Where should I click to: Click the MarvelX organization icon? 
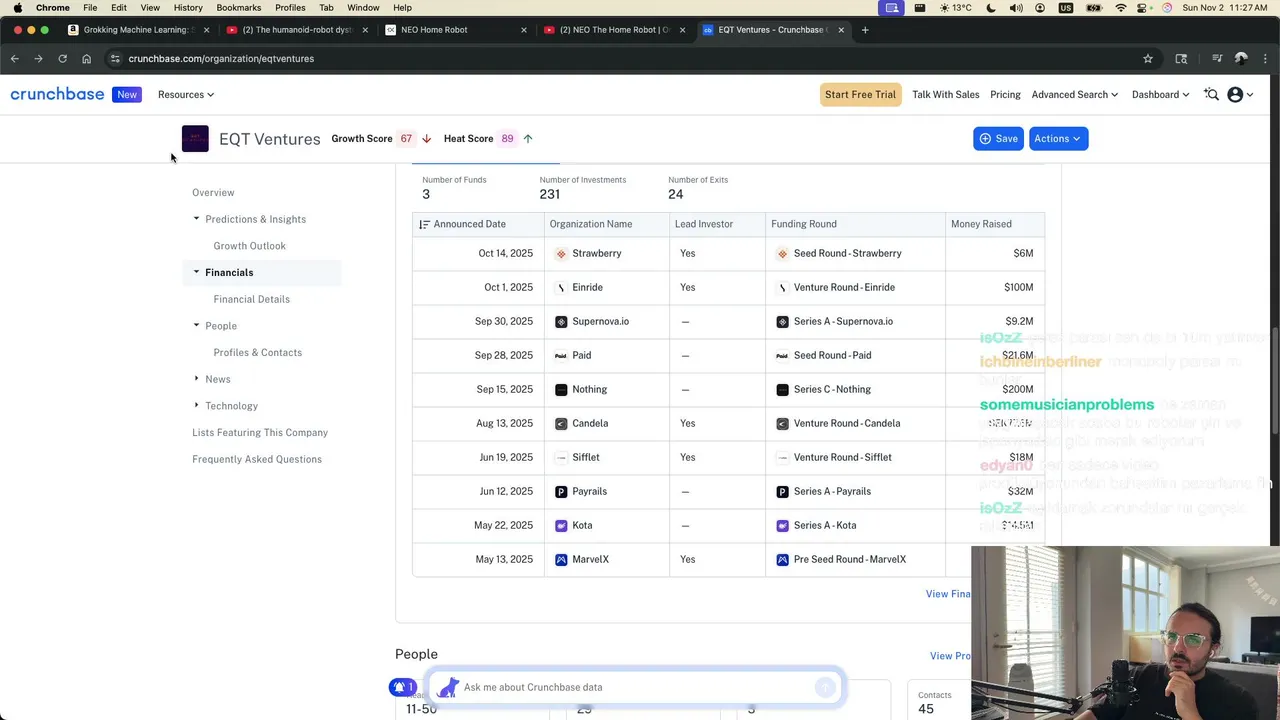pos(561,560)
